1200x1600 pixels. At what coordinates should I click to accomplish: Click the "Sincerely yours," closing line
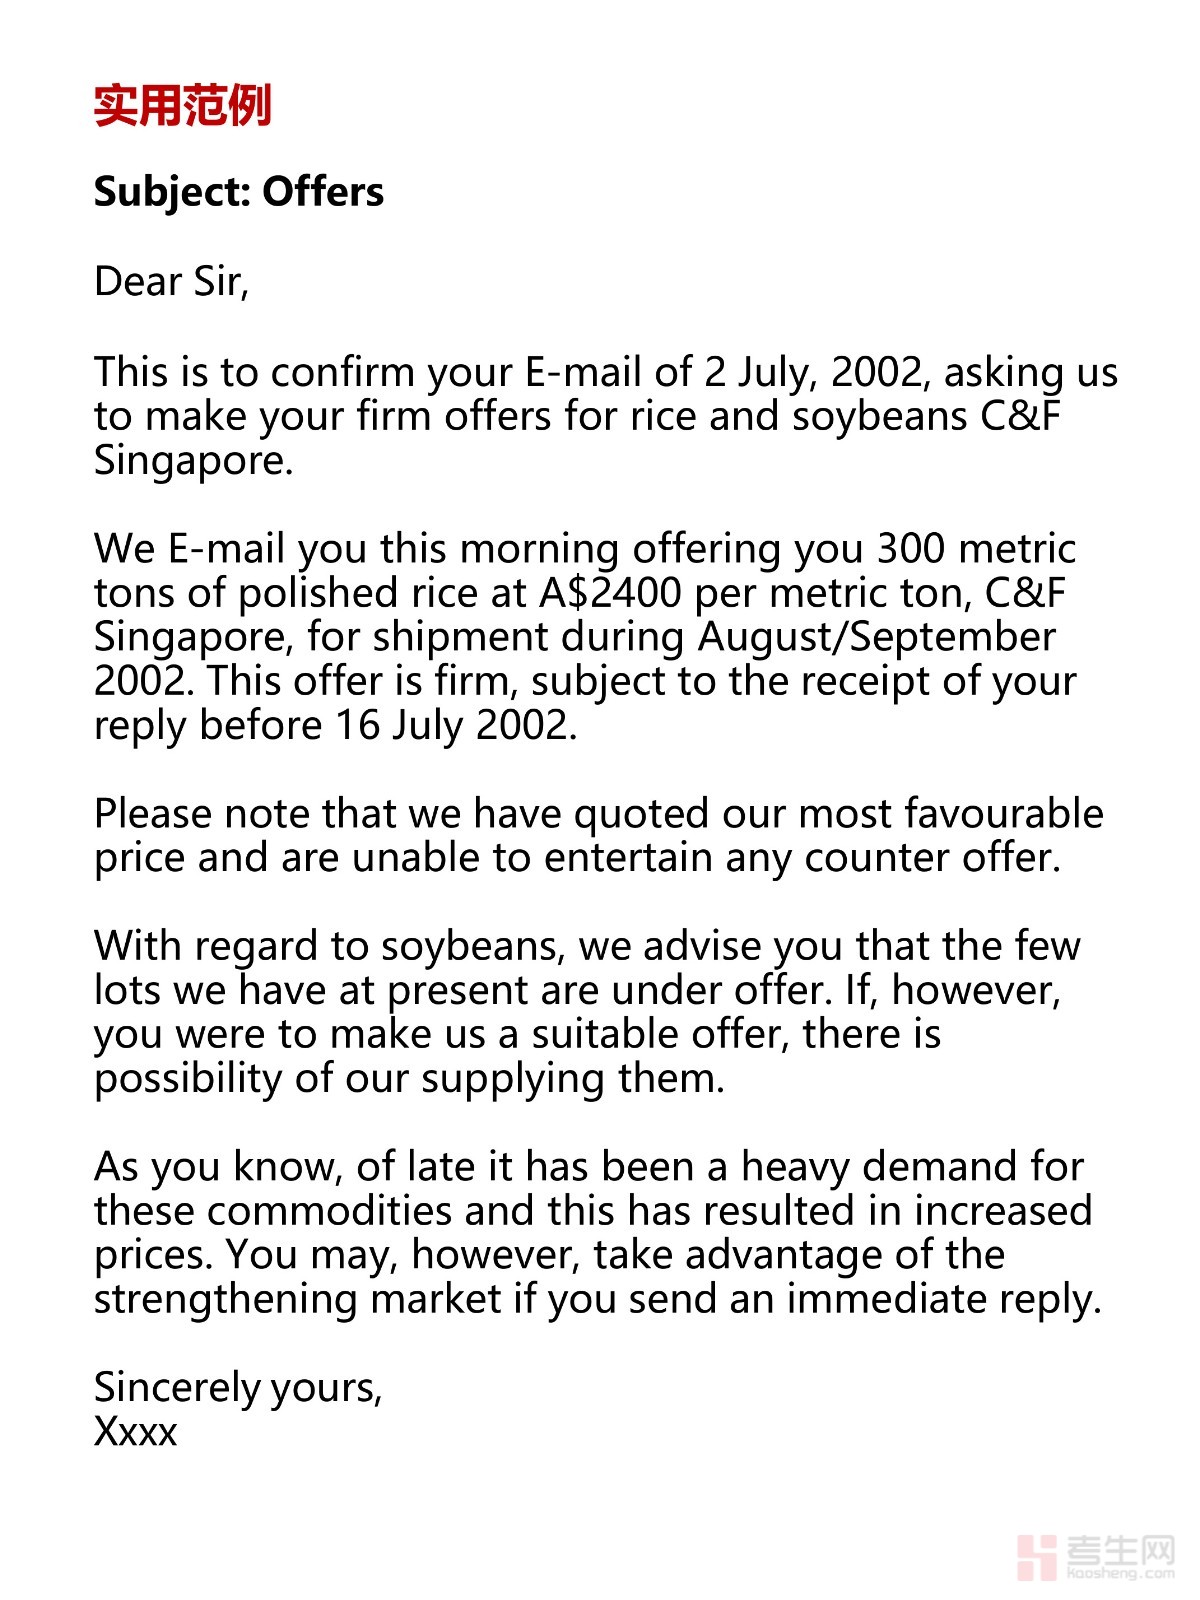pos(238,1388)
